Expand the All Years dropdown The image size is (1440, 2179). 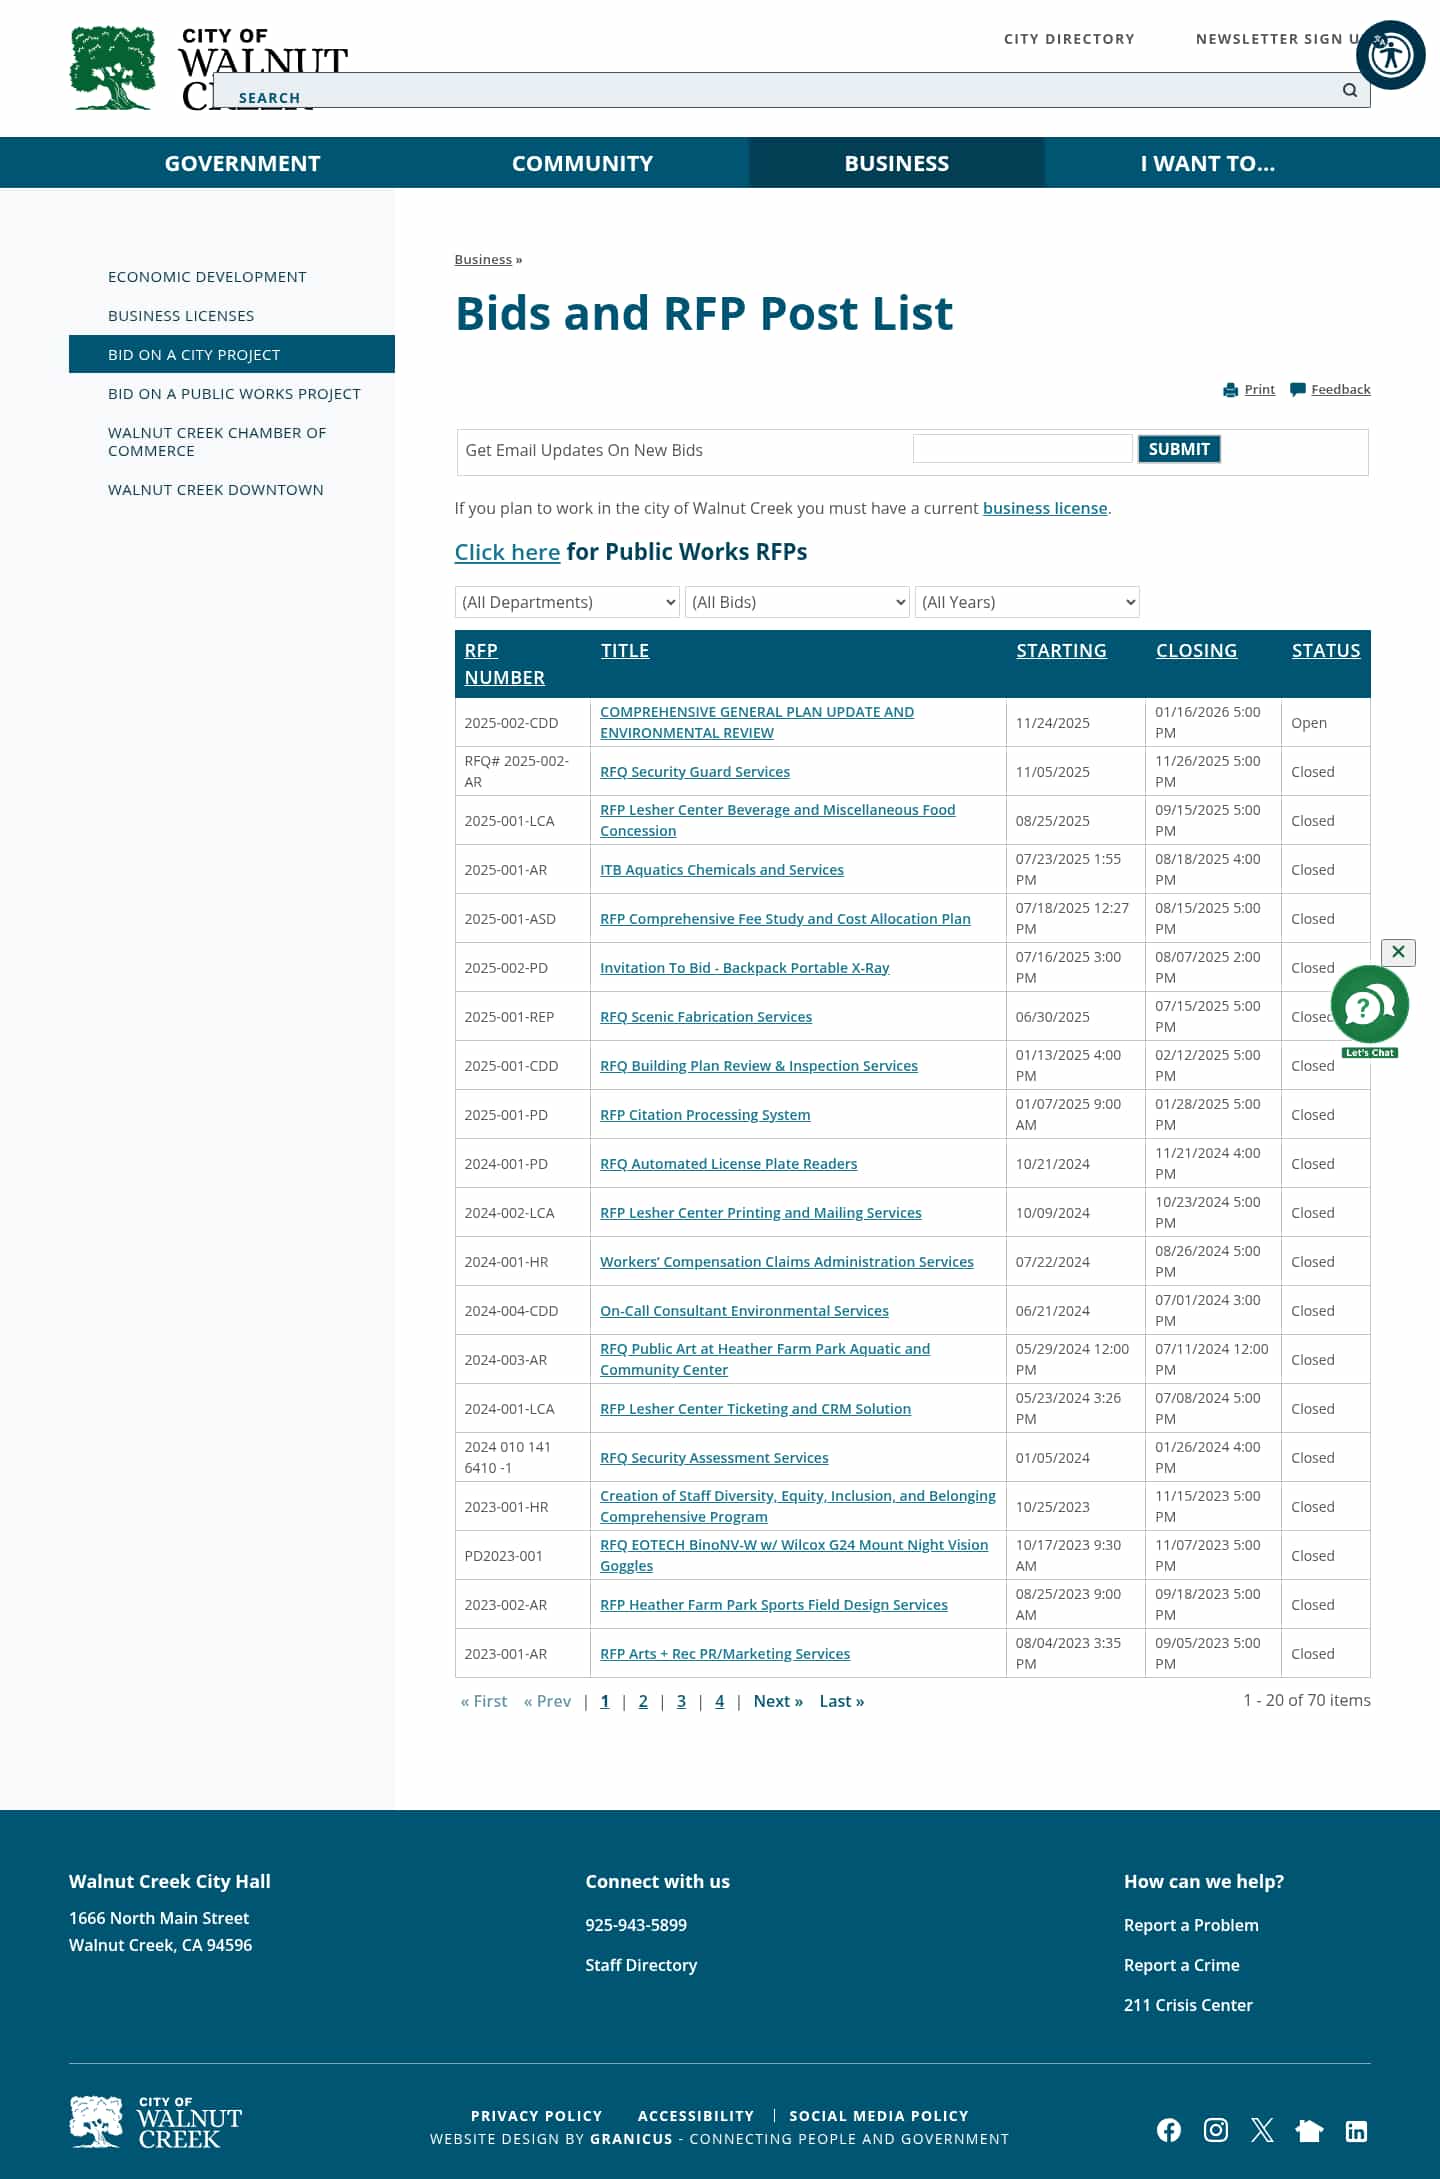coord(1027,602)
